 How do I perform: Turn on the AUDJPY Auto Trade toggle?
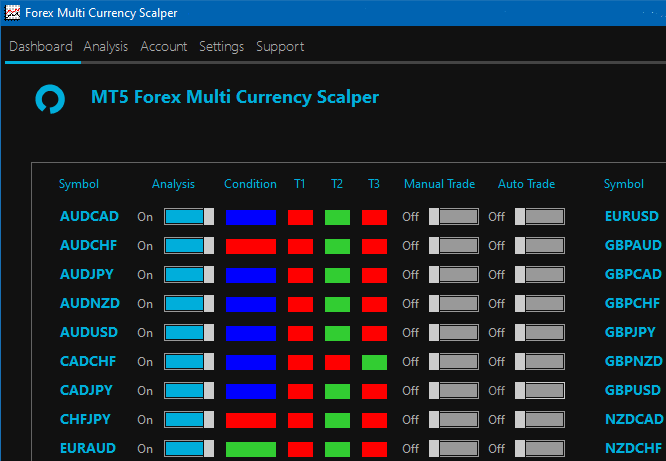point(540,274)
